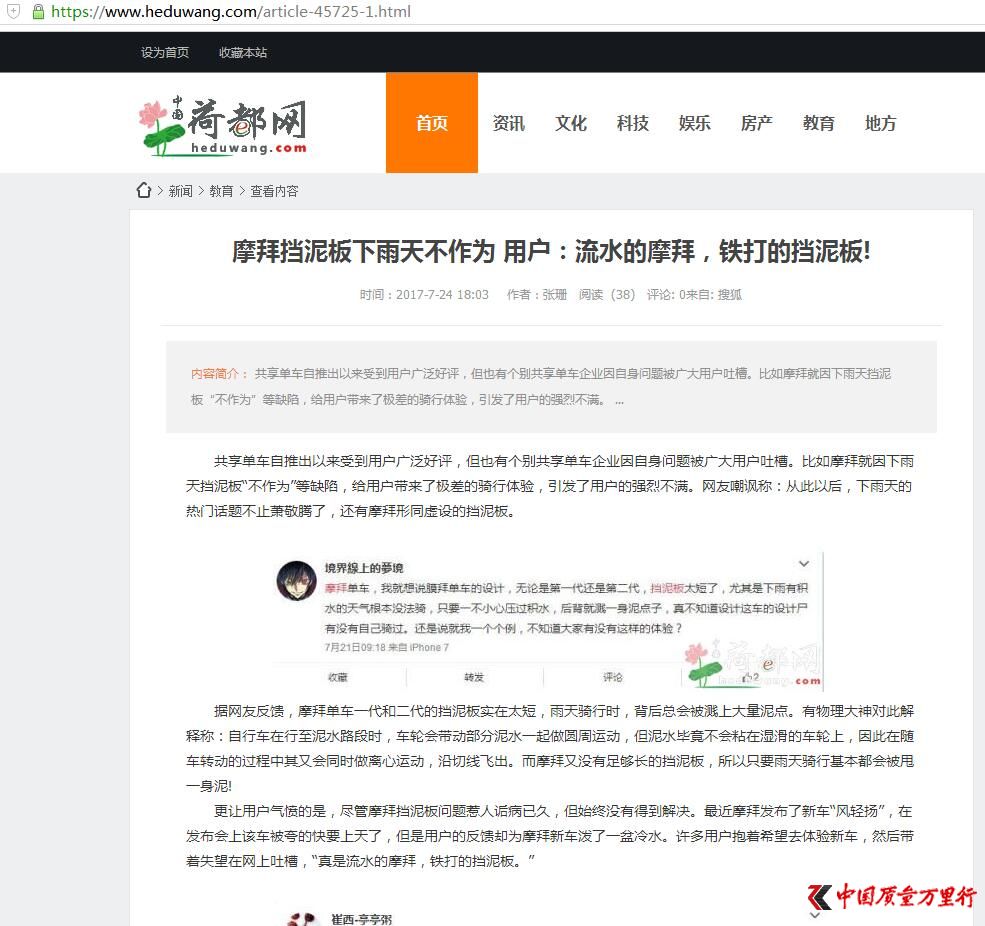Image resolution: width=985 pixels, height=926 pixels.
Task: Click the read count 阅读 (38)
Action: point(607,295)
